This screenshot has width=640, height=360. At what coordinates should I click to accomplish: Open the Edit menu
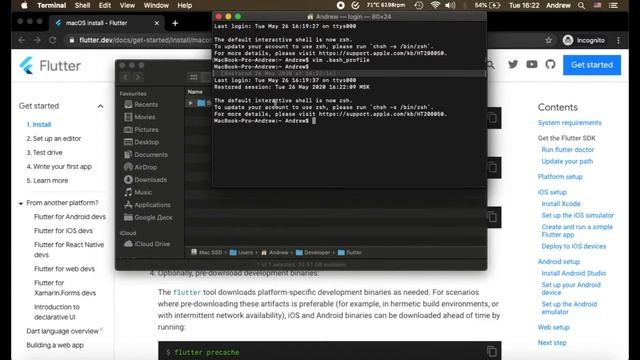point(104,5)
